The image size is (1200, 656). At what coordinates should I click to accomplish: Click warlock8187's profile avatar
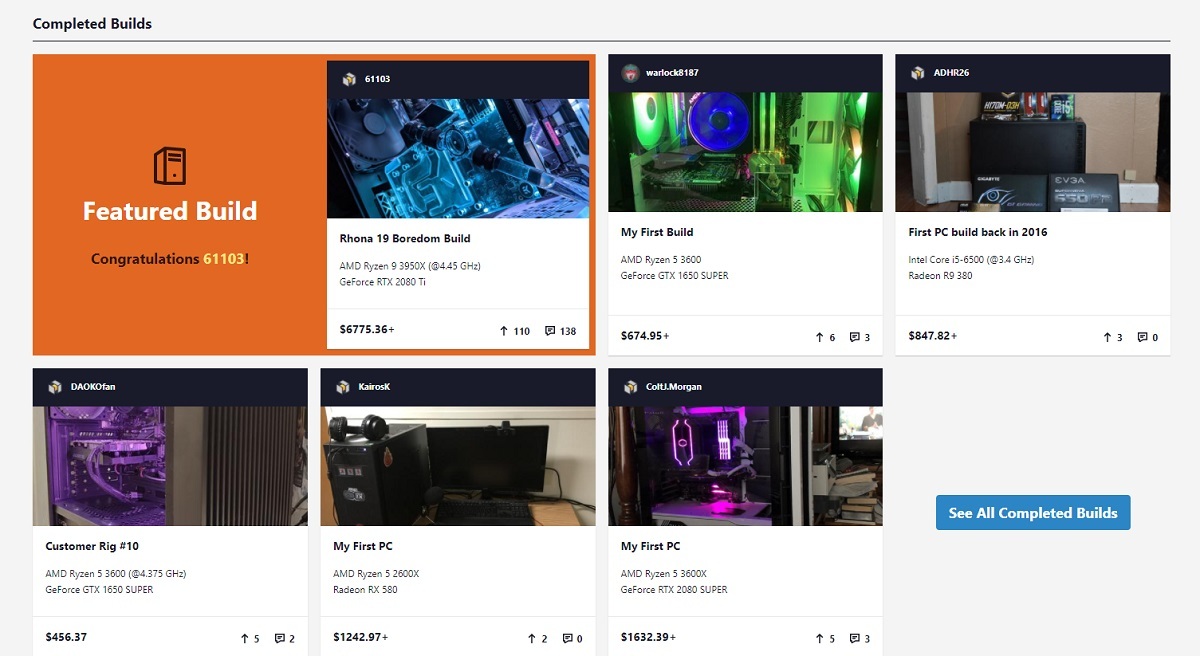tap(630, 73)
